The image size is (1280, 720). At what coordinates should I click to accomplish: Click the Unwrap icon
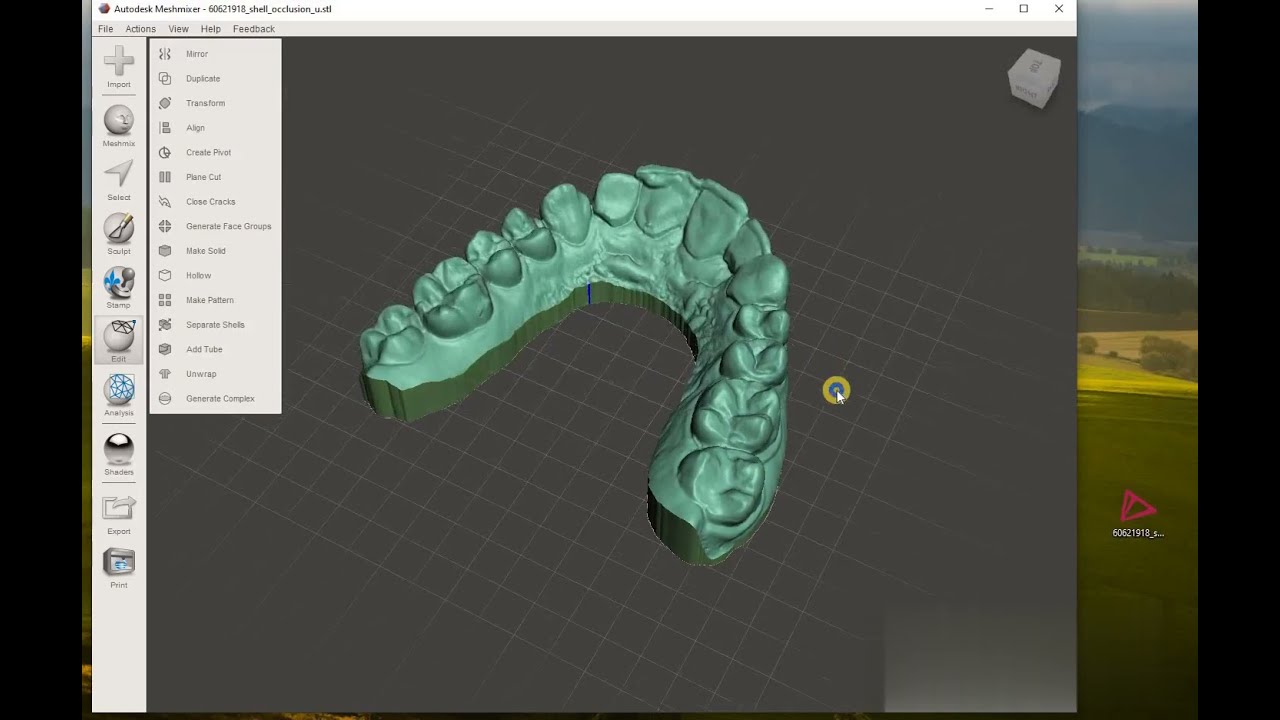(165, 374)
